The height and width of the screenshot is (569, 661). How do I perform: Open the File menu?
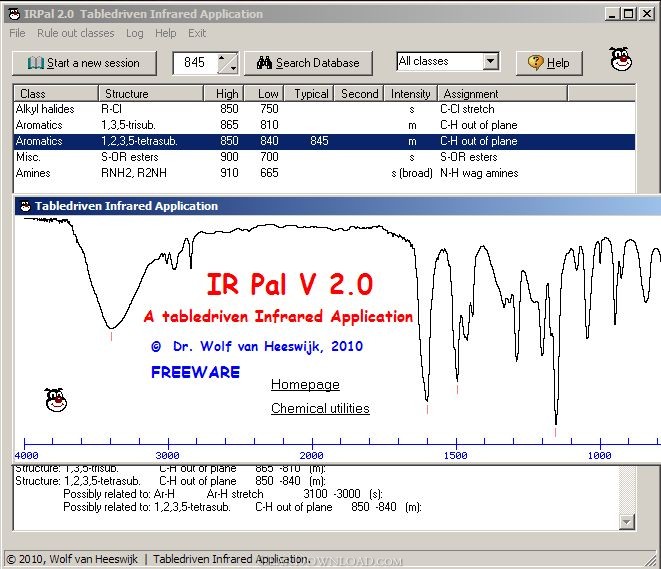[17, 33]
